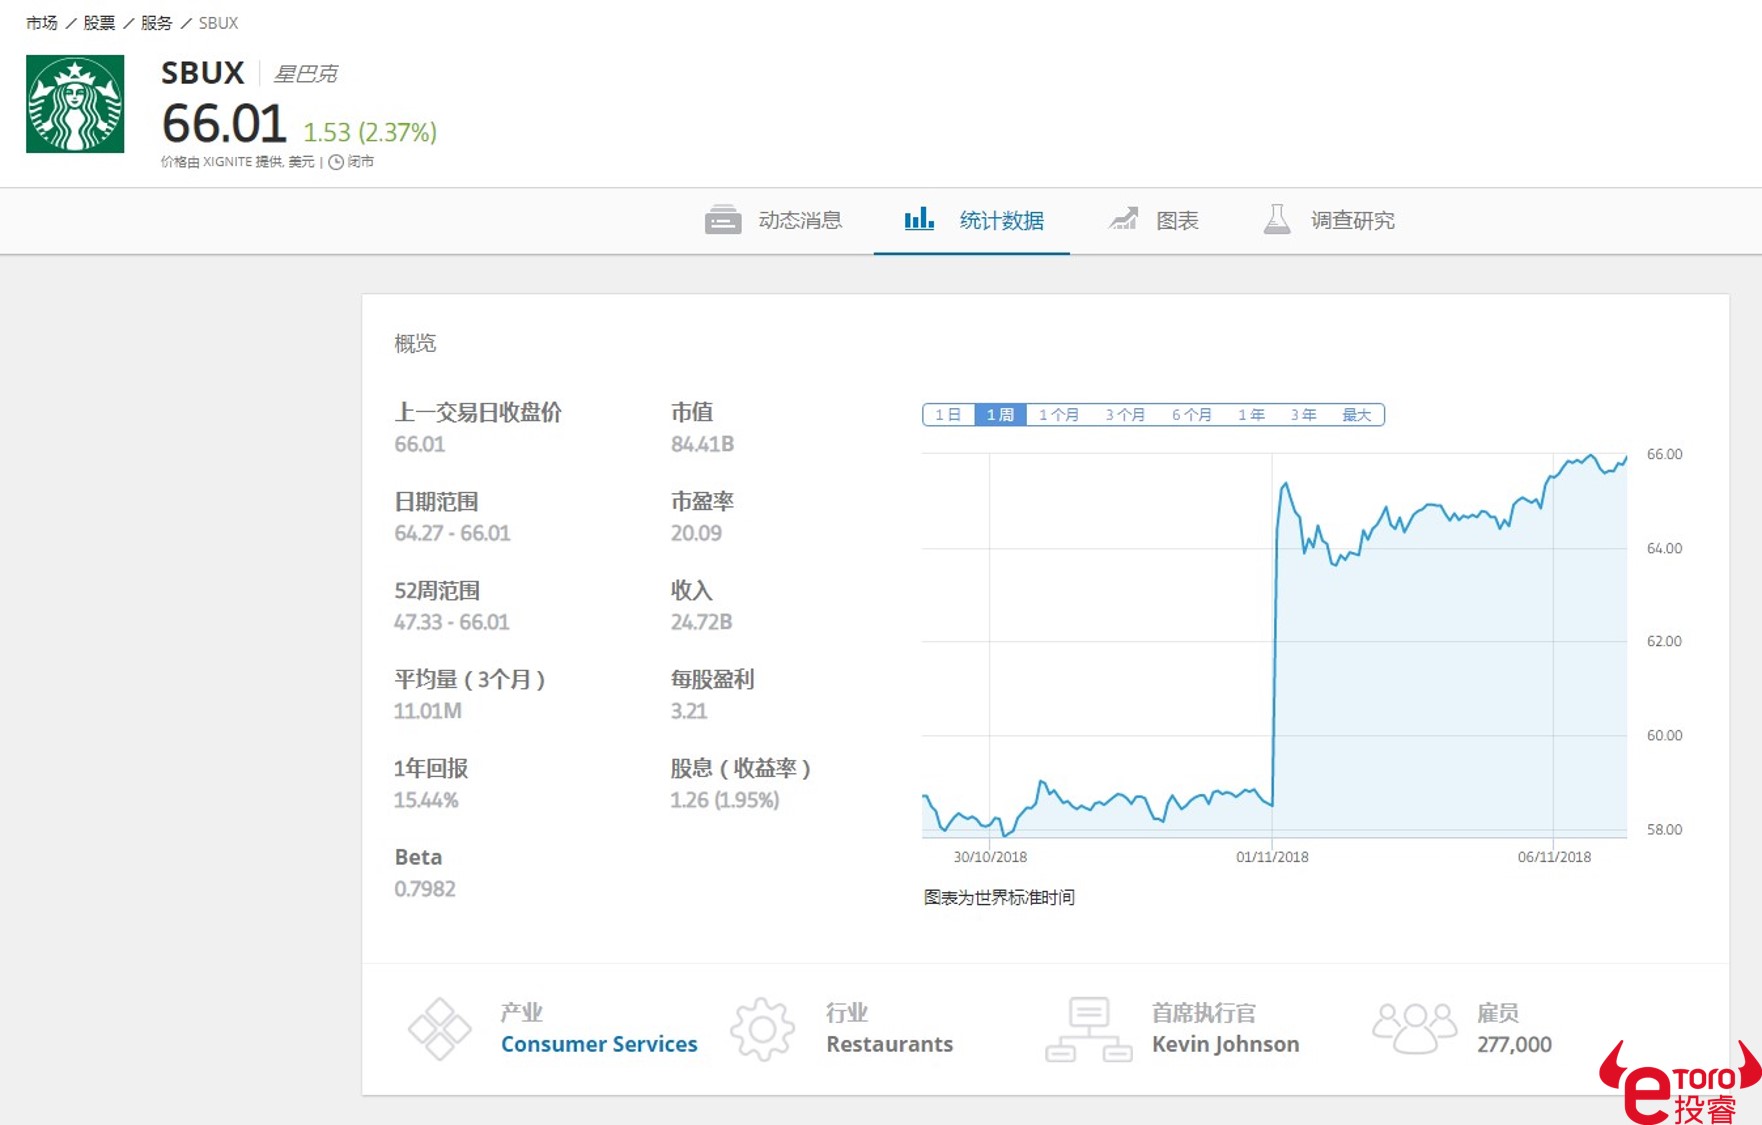Click the revenue value 24.72B
1762x1125 pixels.
click(x=701, y=622)
